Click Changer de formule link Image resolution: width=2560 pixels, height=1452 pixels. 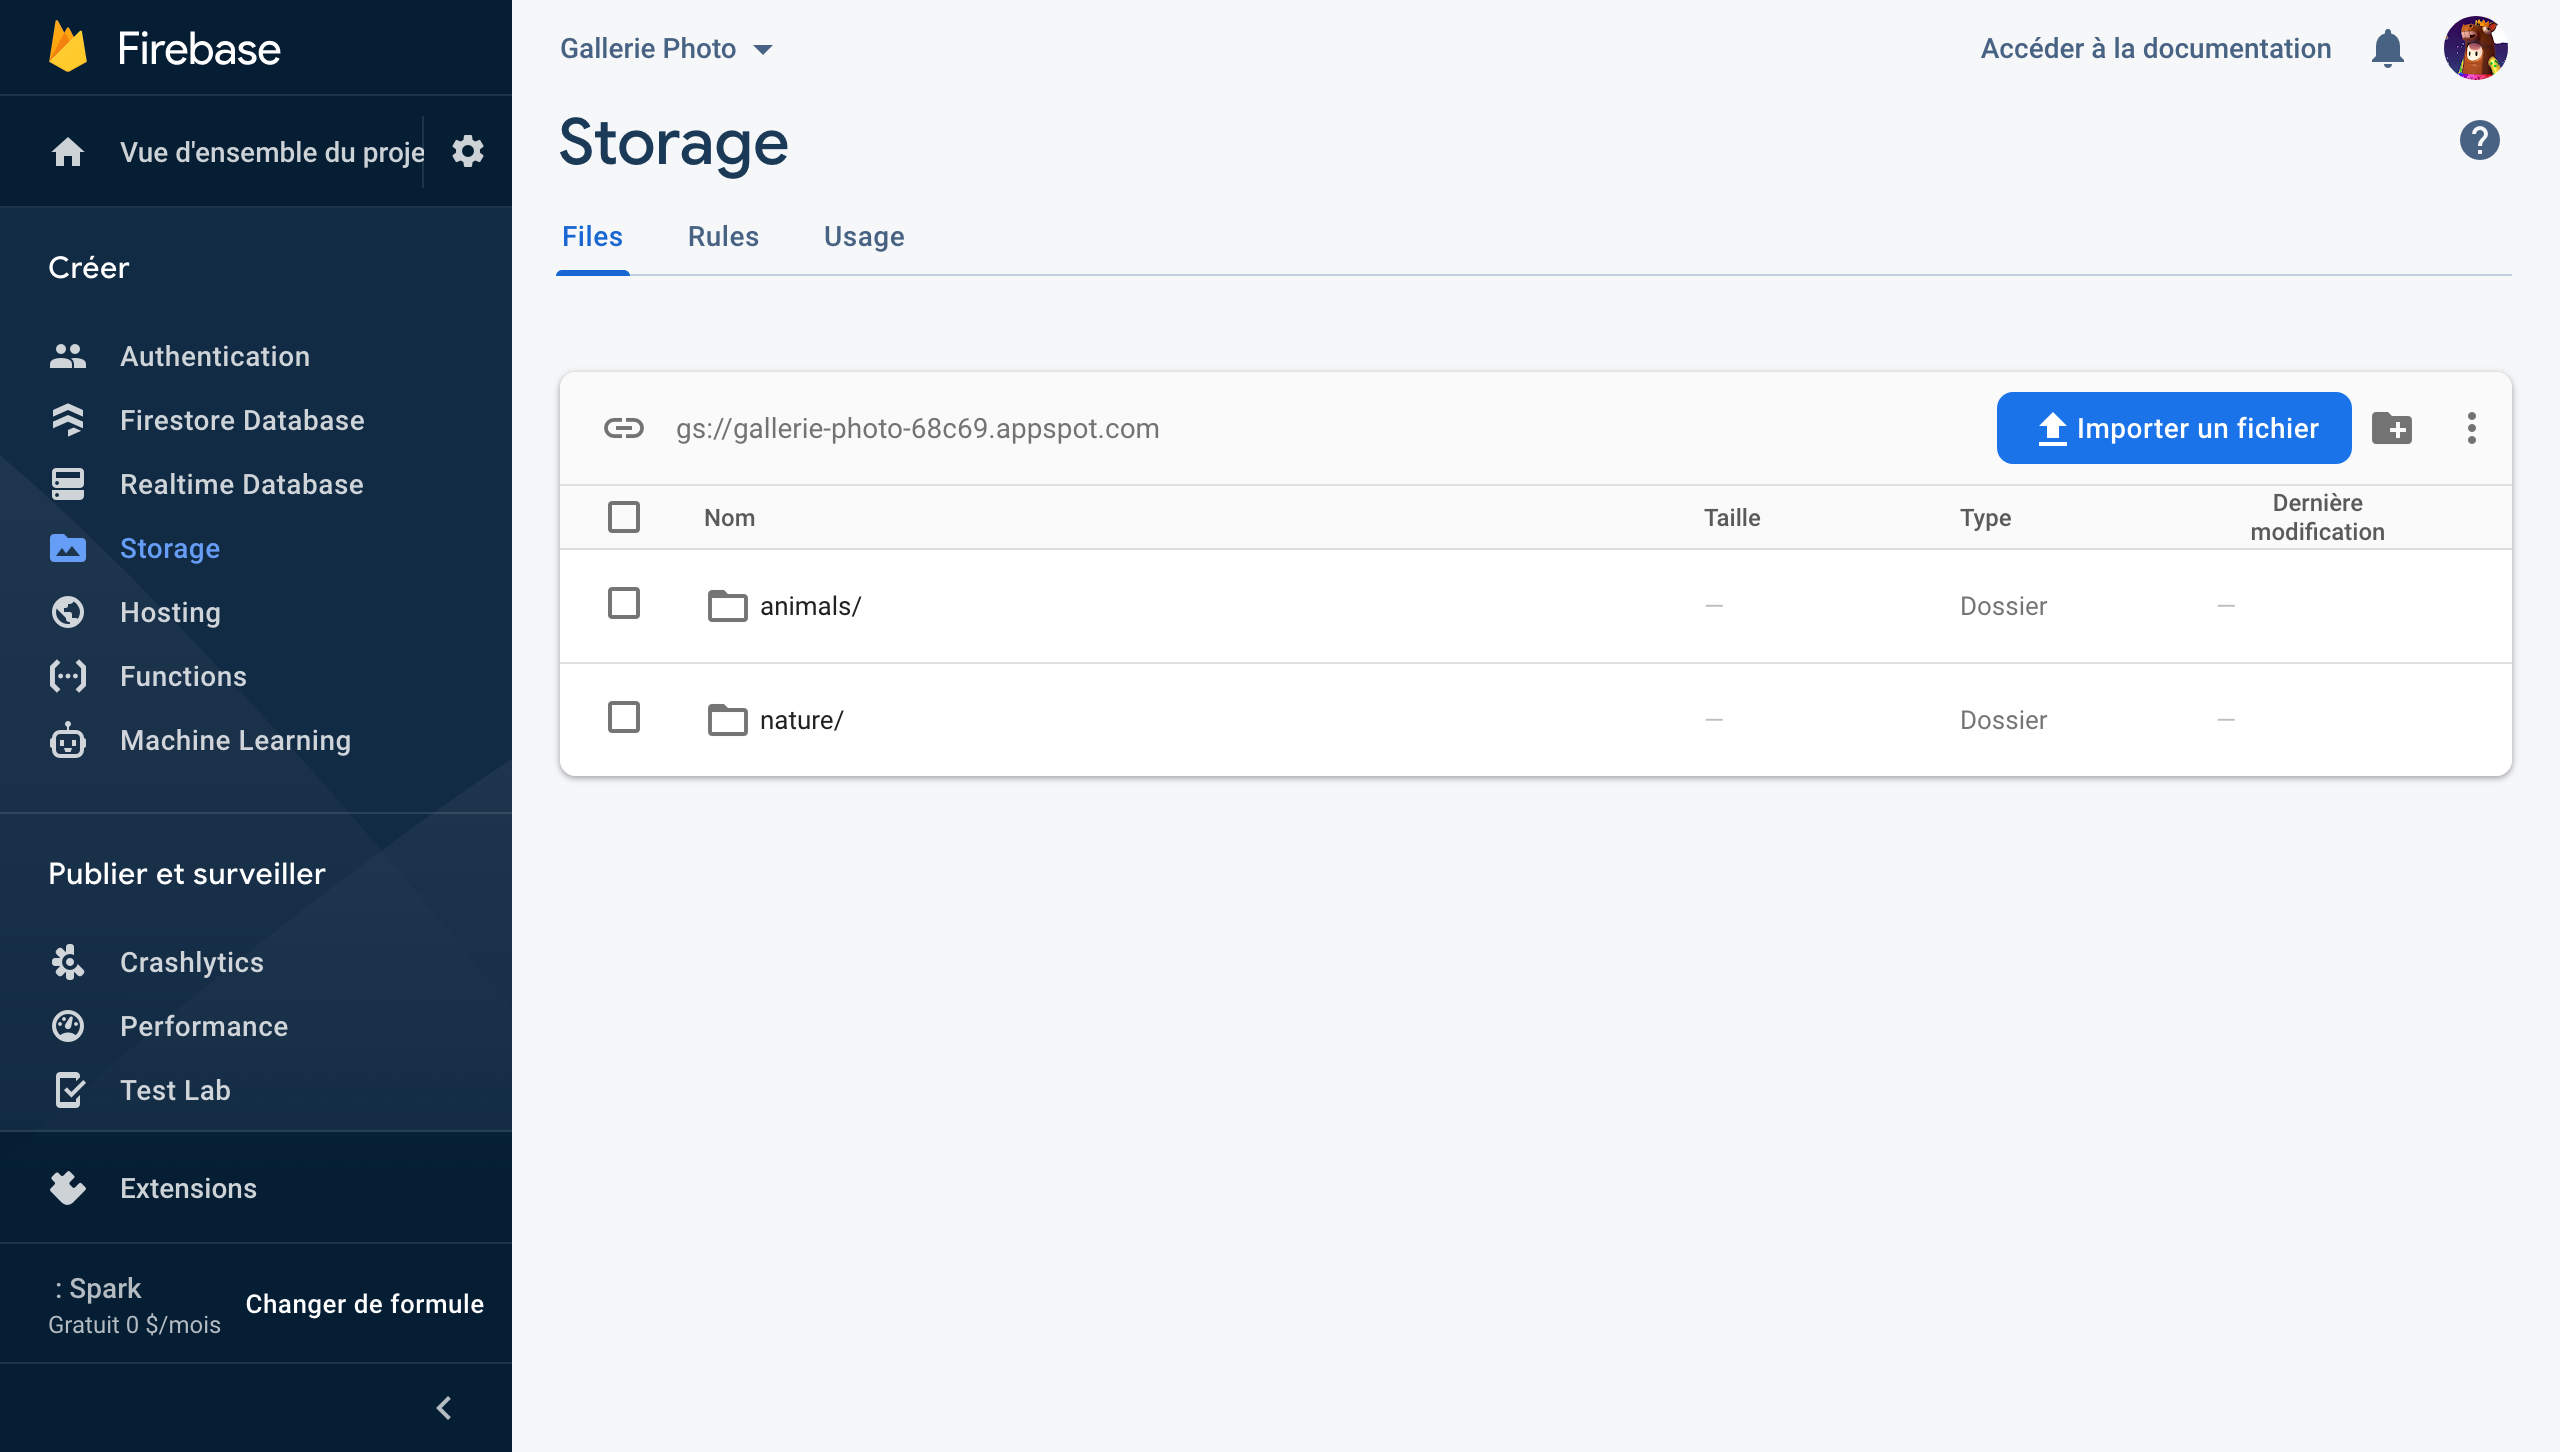point(364,1304)
